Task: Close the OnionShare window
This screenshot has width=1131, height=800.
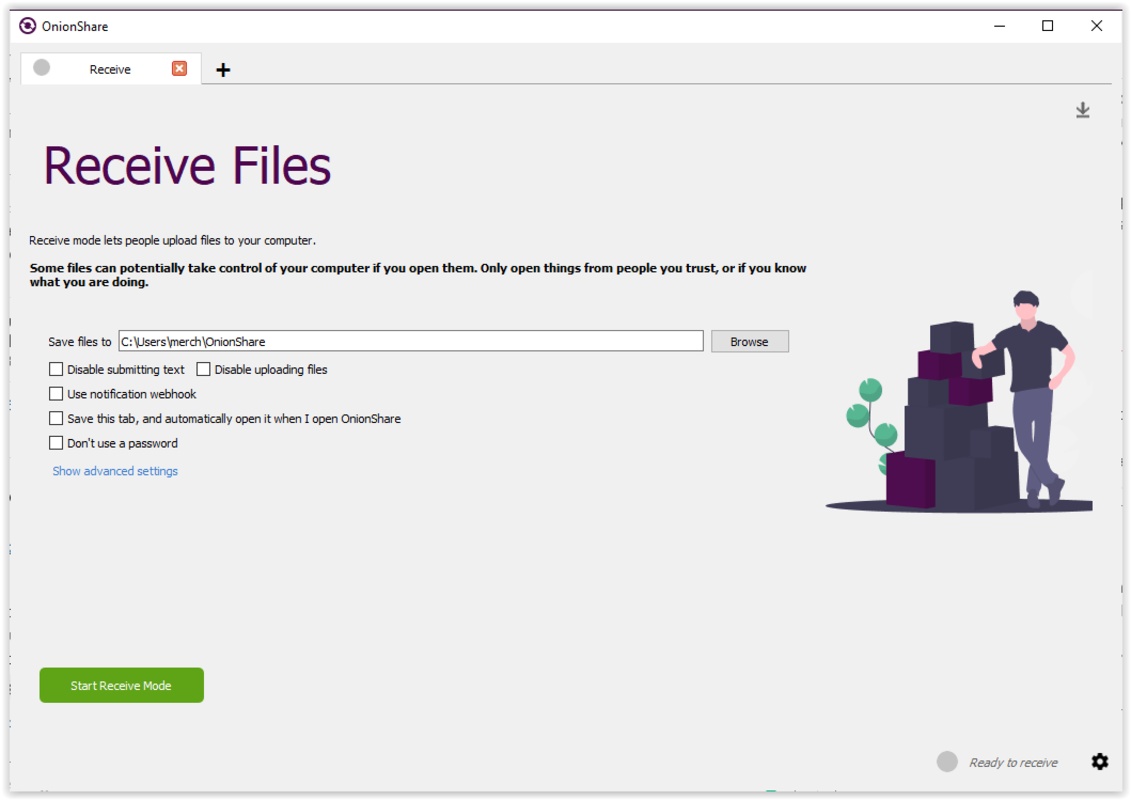Action: click(1096, 26)
